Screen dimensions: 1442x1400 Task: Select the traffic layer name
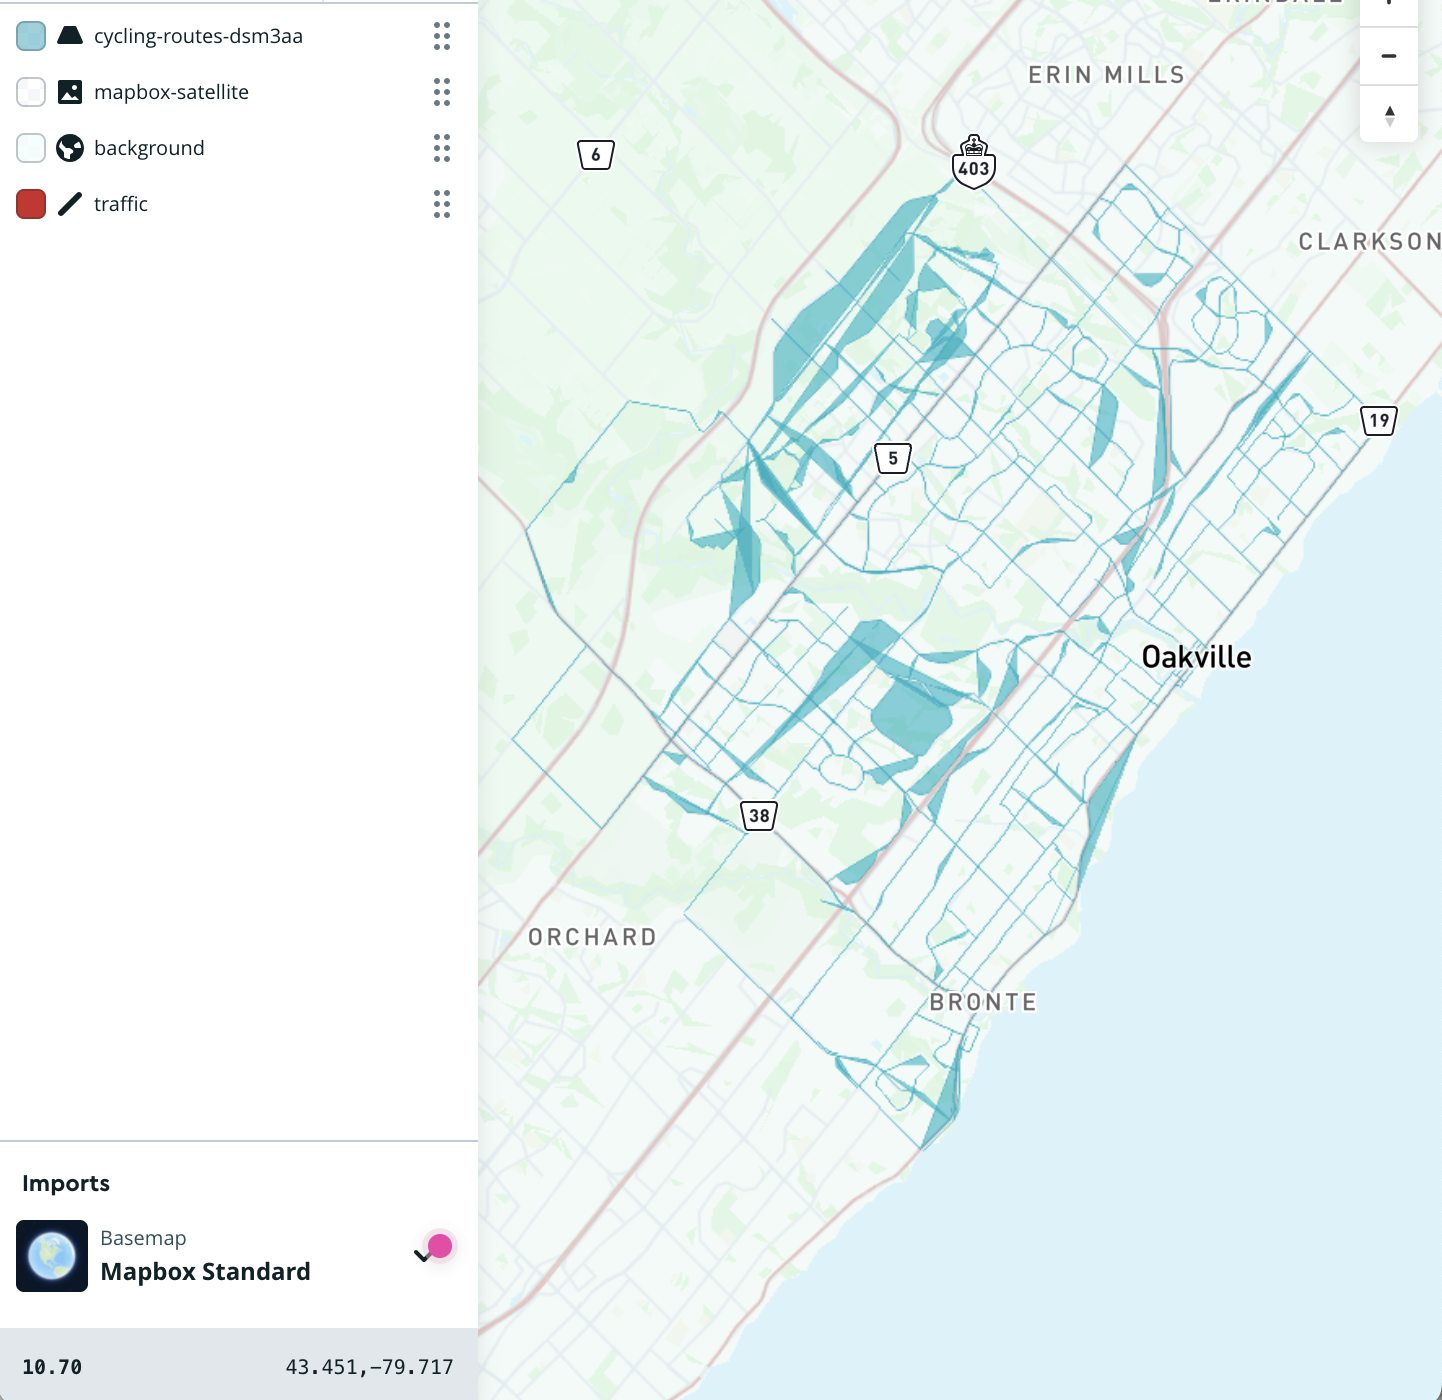pyautogui.click(x=121, y=204)
